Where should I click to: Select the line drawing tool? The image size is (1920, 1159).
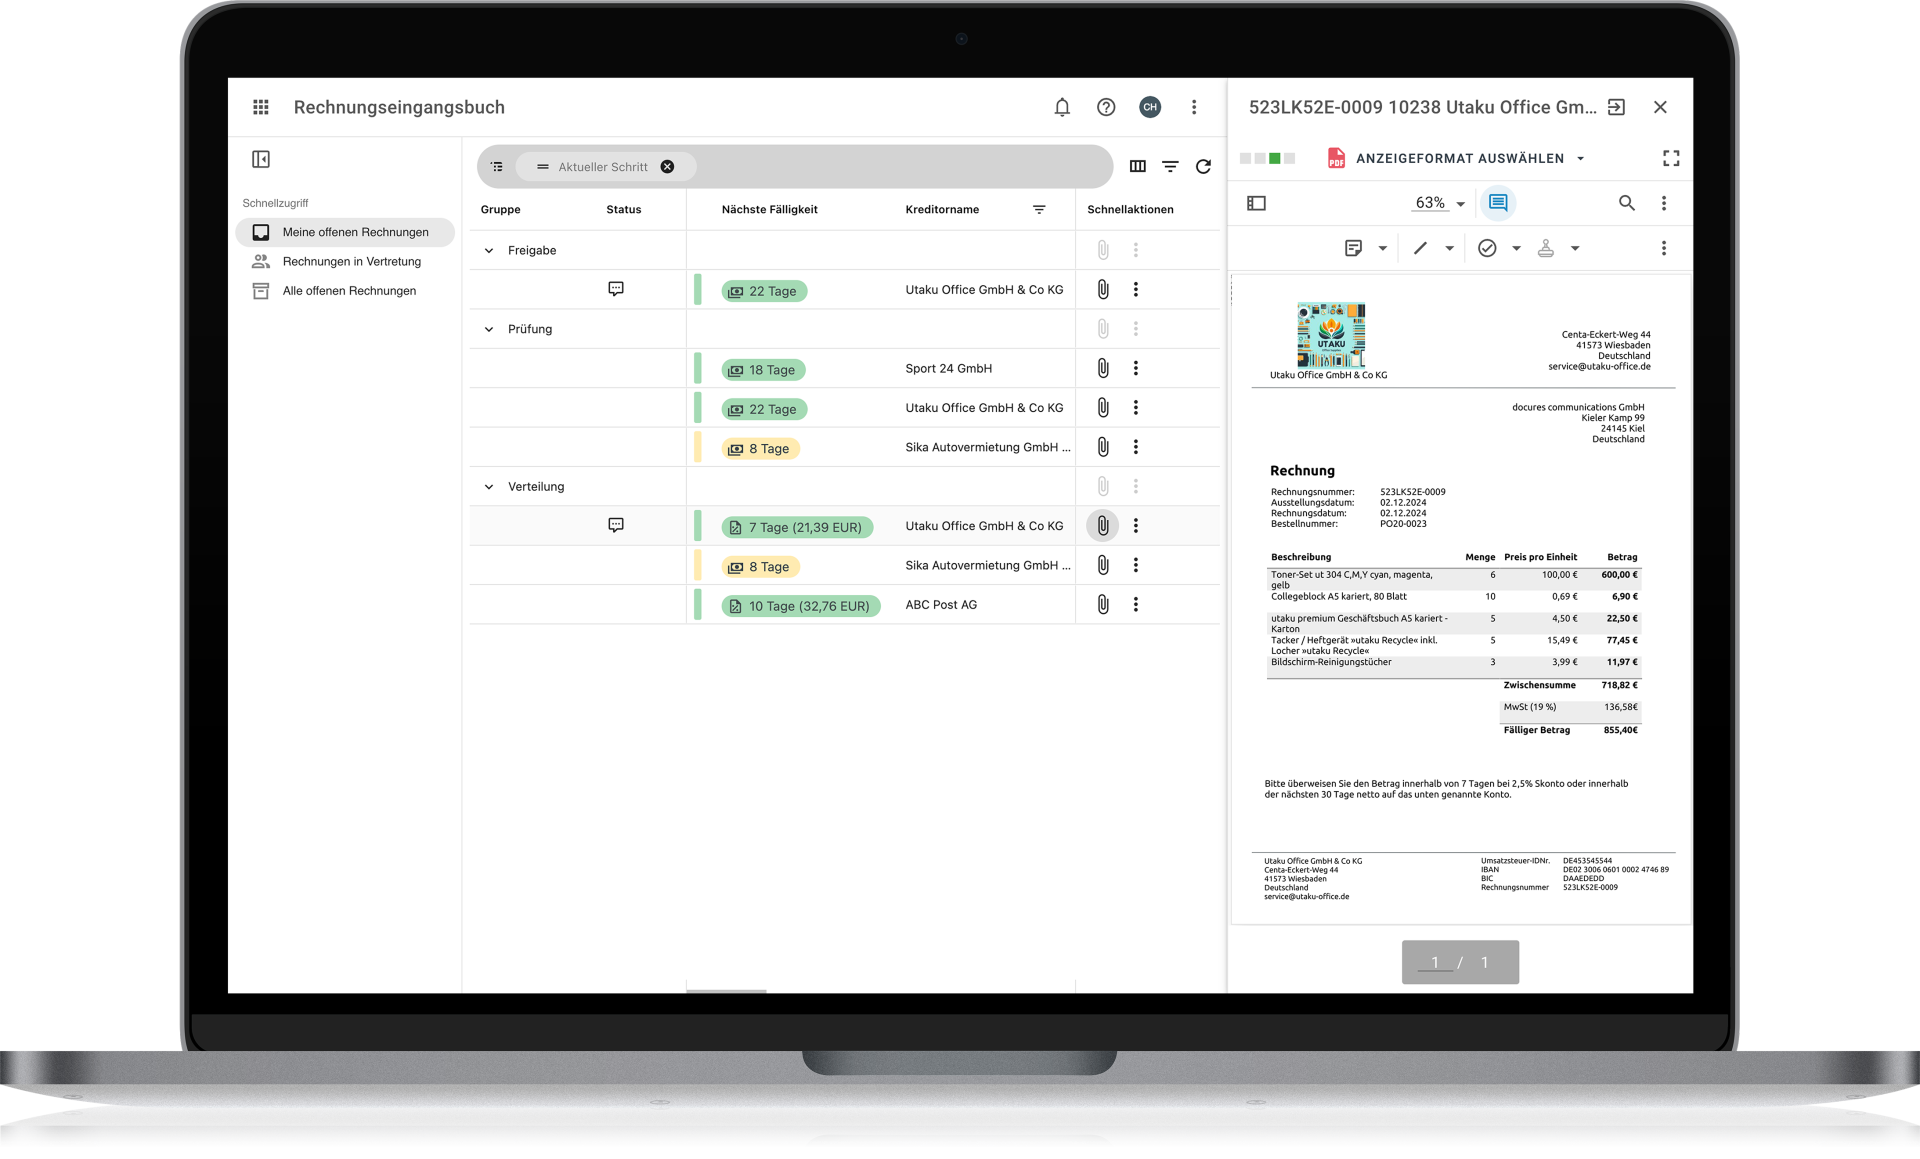tap(1420, 247)
